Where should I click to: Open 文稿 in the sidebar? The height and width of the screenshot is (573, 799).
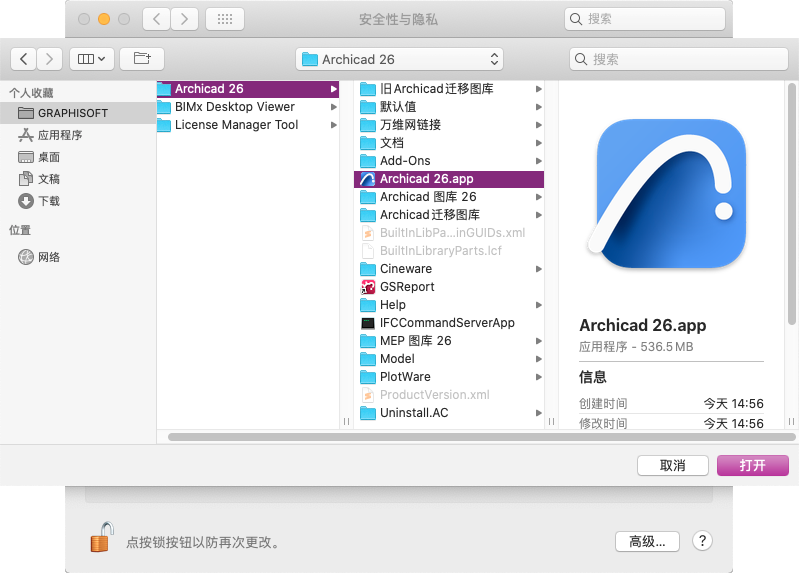point(78,179)
